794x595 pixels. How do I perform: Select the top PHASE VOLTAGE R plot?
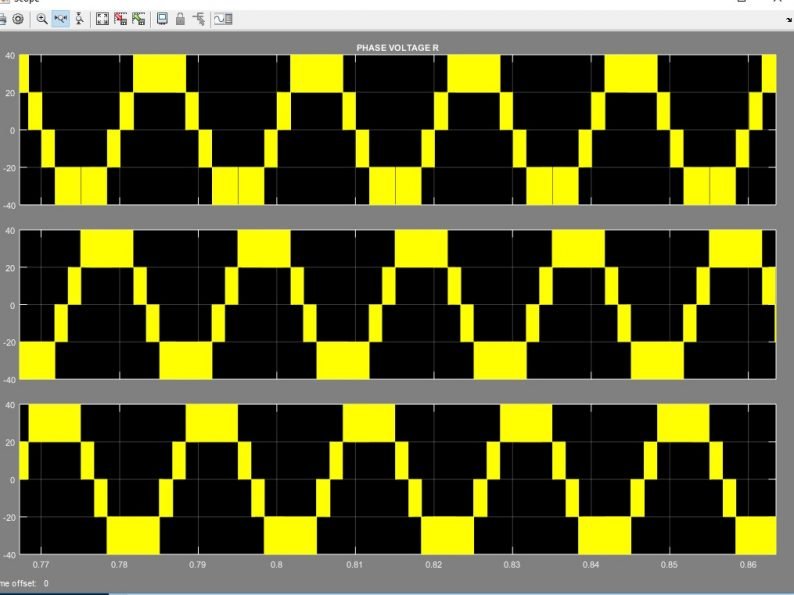point(398,130)
